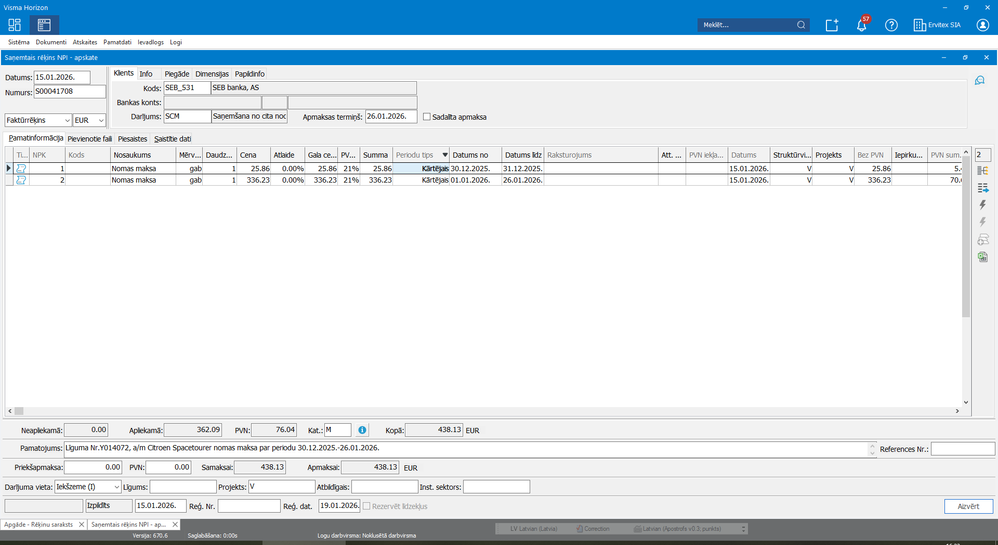
Task: Click the Izpildīts status field
Action: click(x=109, y=506)
